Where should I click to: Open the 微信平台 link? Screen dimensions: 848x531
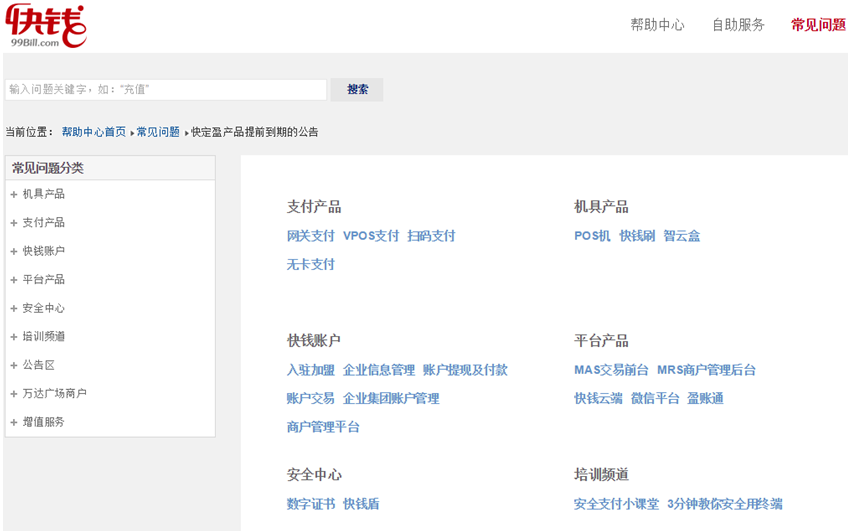click(x=655, y=399)
